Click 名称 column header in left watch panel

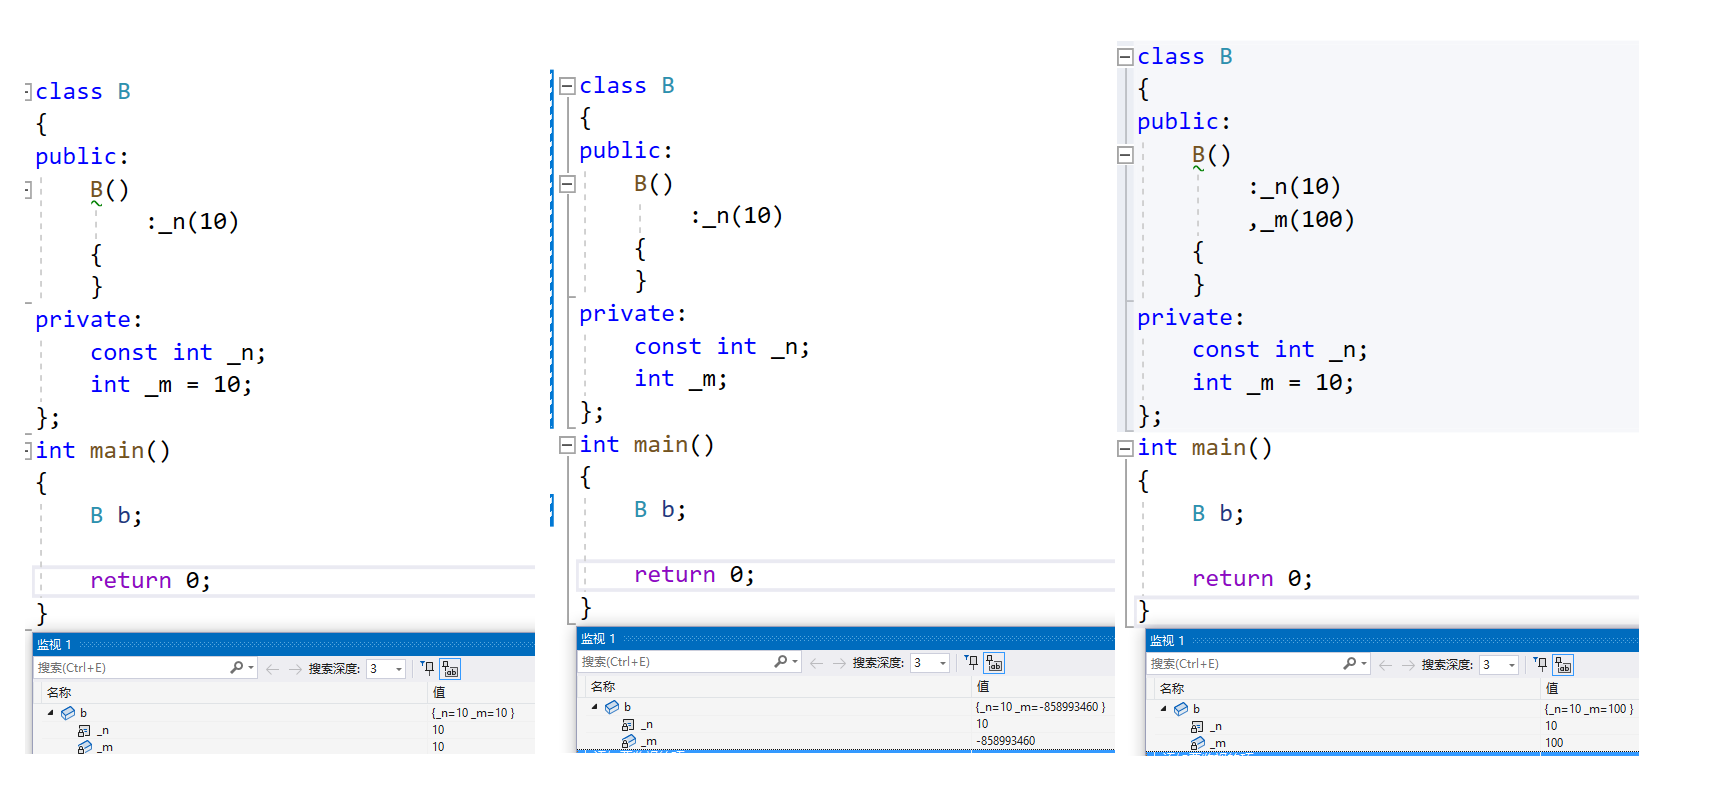[x=59, y=692]
